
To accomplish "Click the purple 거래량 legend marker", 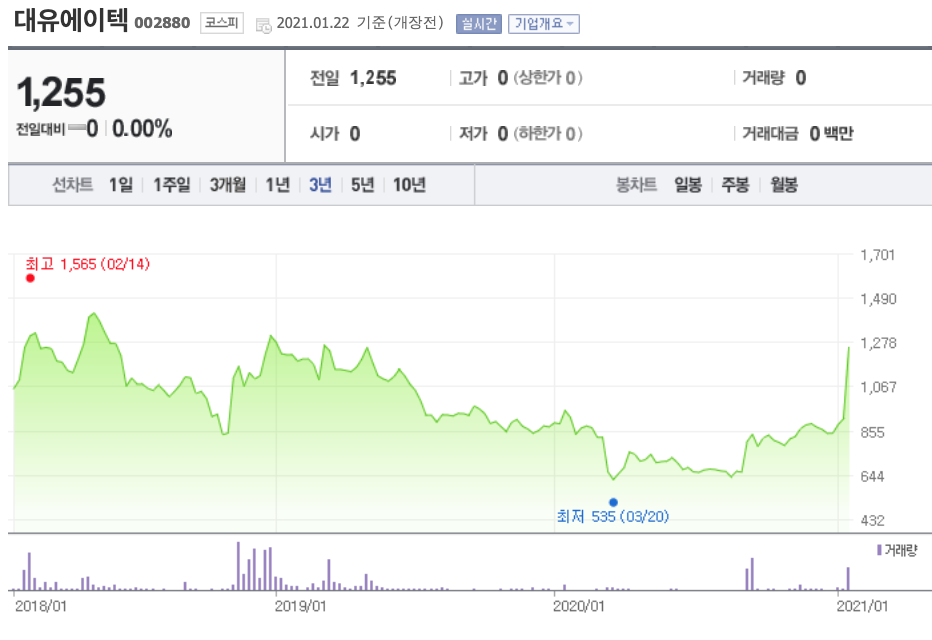I will 879,550.
